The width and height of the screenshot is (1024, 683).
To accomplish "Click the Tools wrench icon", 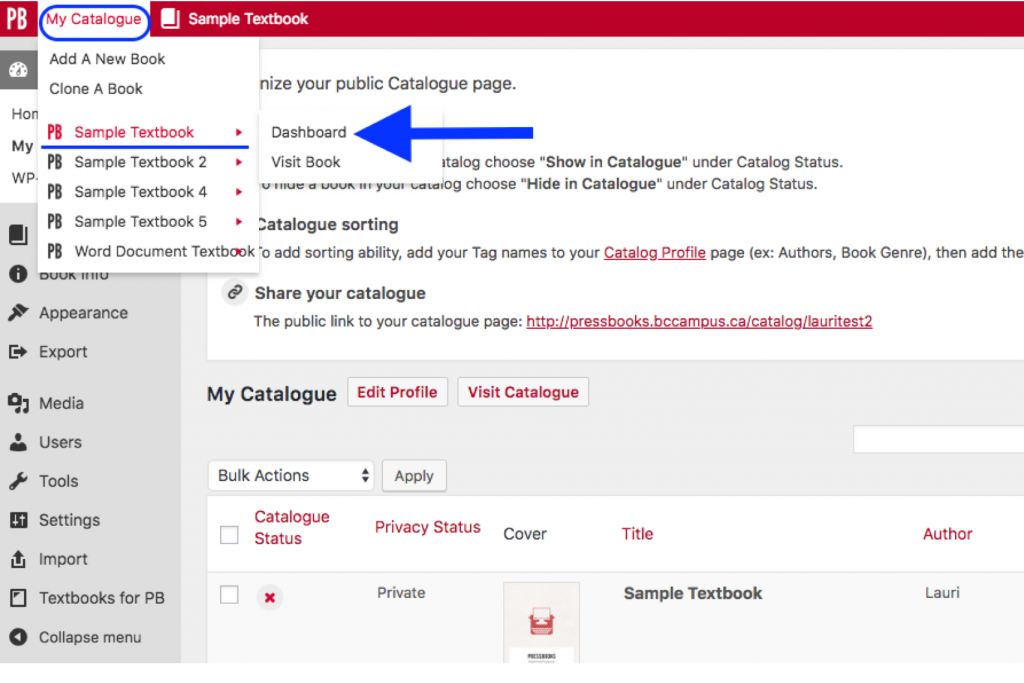I will click(18, 481).
